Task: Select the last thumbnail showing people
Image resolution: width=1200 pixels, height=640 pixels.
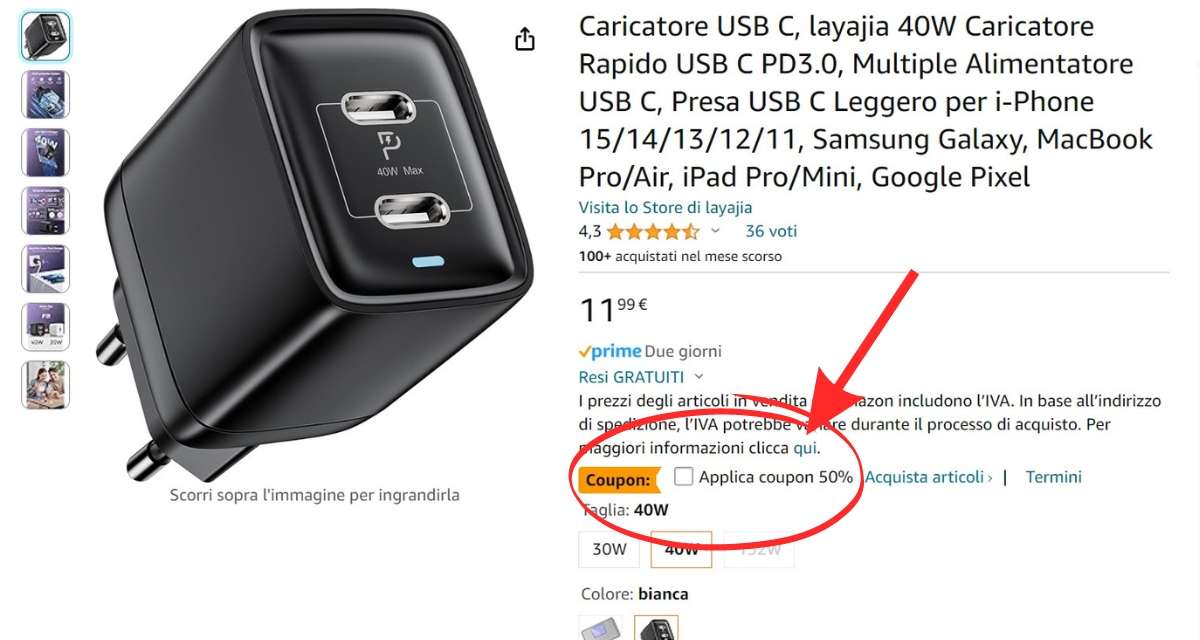Action: [x=46, y=385]
